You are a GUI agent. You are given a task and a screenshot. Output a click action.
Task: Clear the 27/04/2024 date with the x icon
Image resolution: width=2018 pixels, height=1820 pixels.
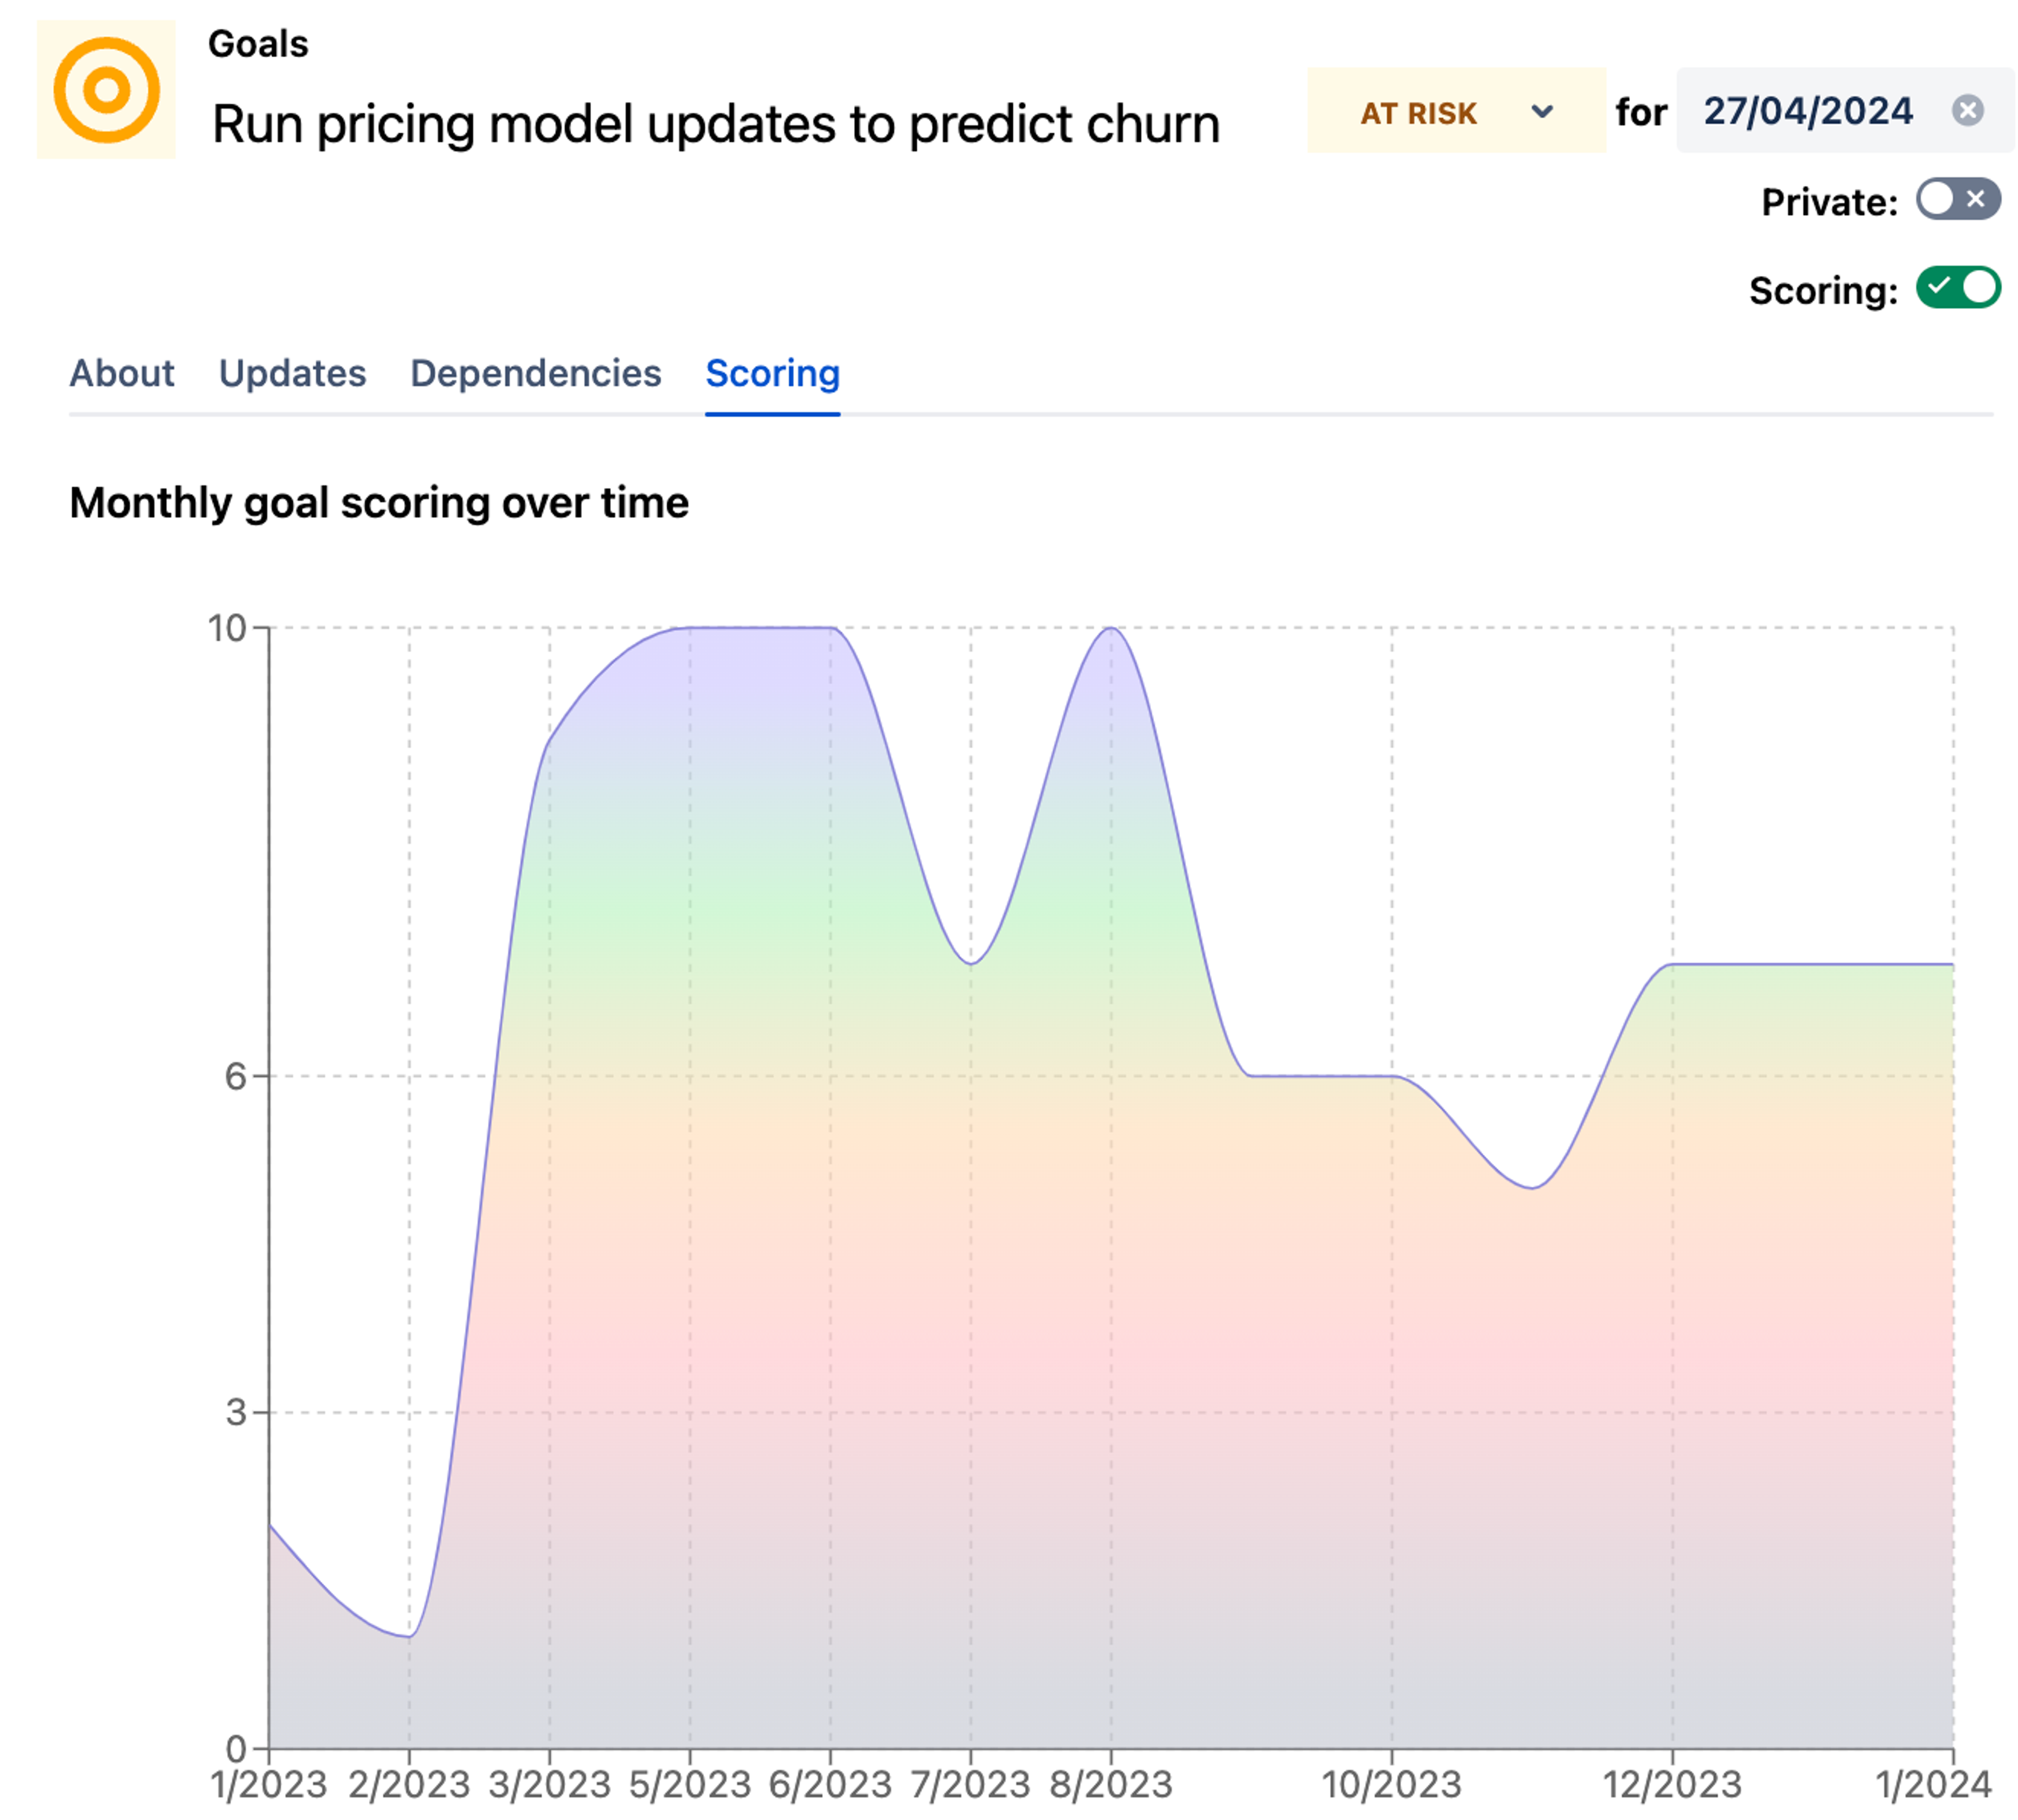pyautogui.click(x=1966, y=110)
